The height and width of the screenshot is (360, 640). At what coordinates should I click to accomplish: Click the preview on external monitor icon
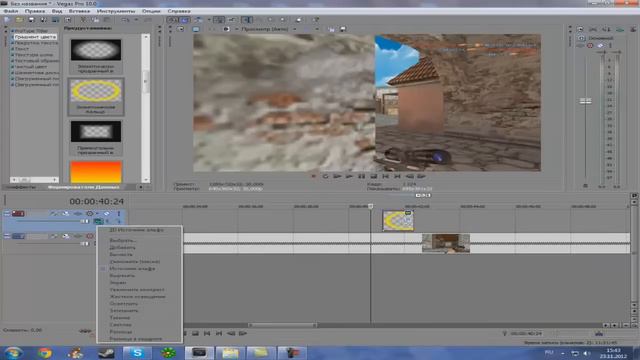click(x=196, y=29)
